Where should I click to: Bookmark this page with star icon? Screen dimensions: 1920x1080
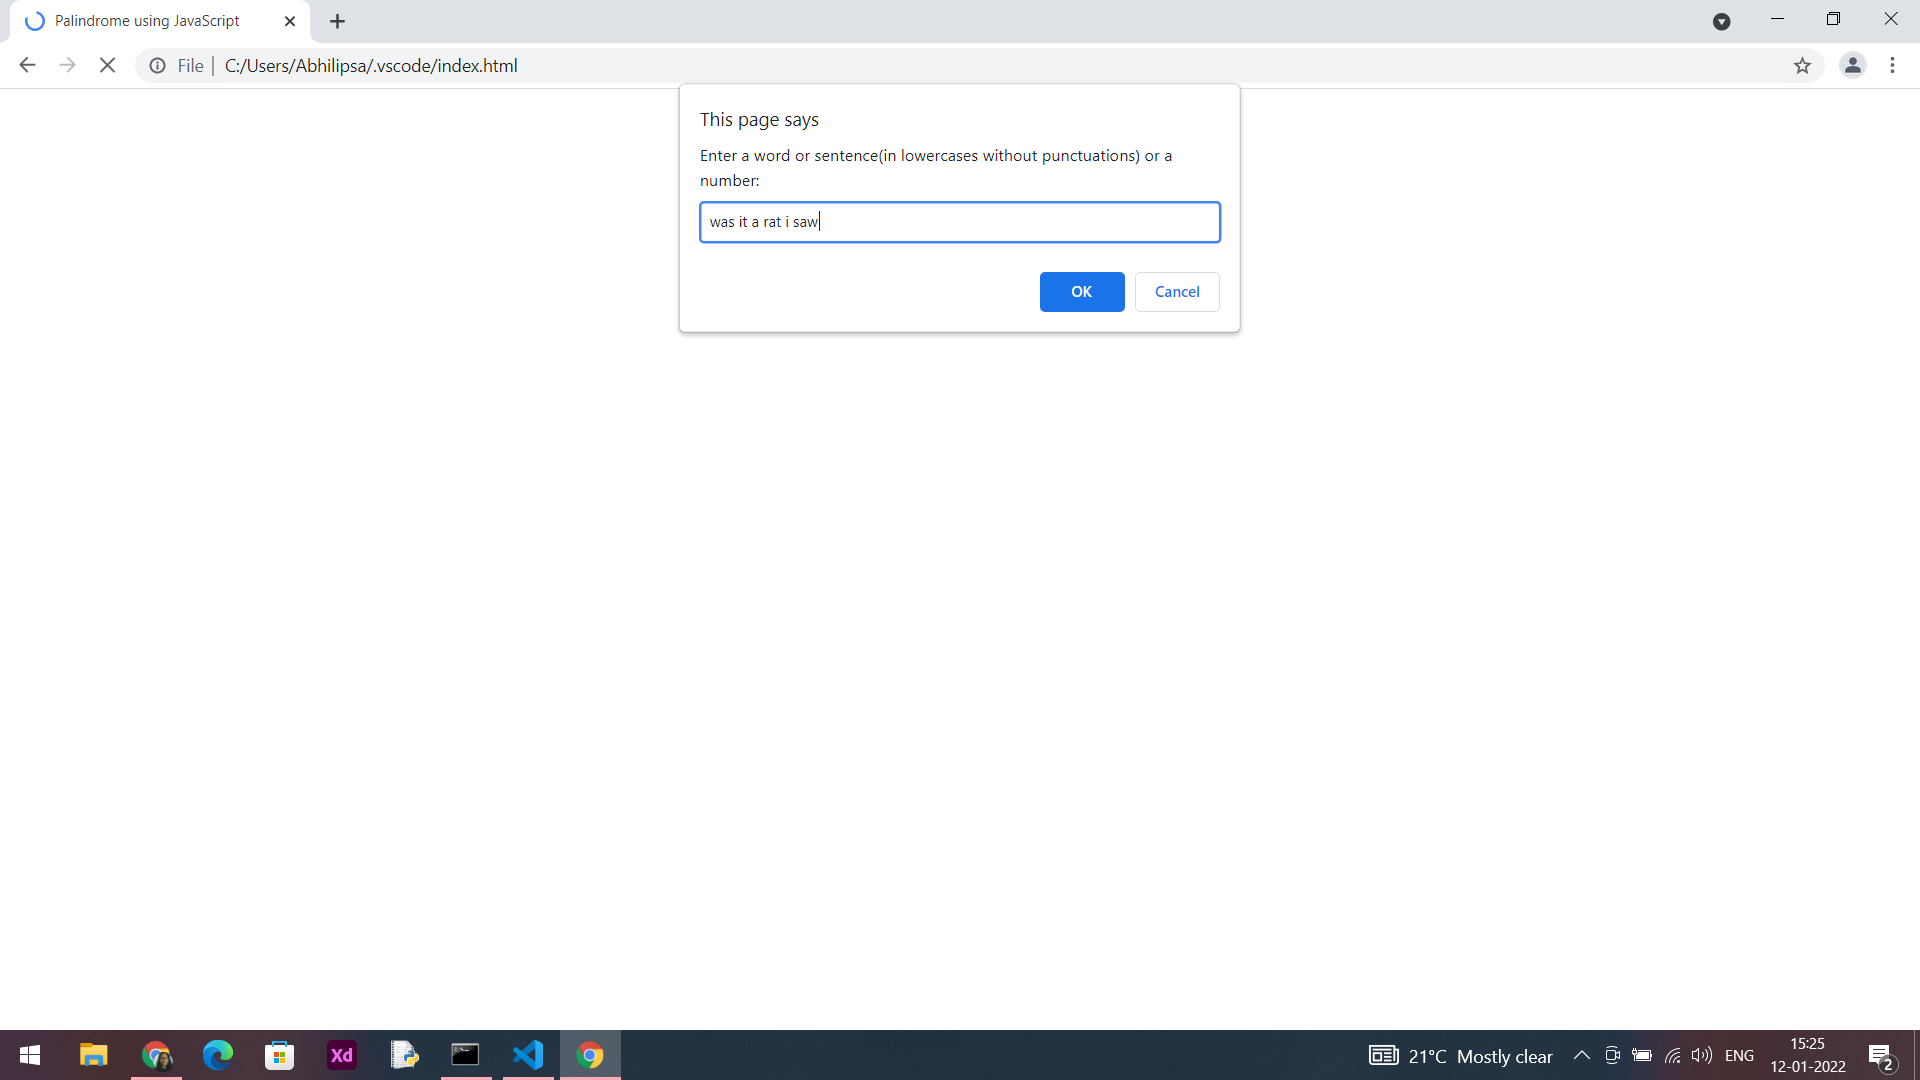click(1802, 66)
